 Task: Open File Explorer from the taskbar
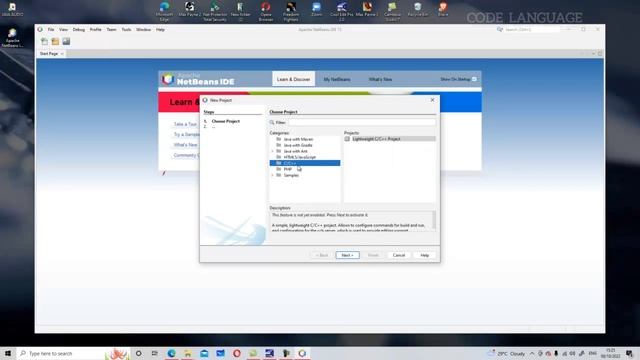188,353
